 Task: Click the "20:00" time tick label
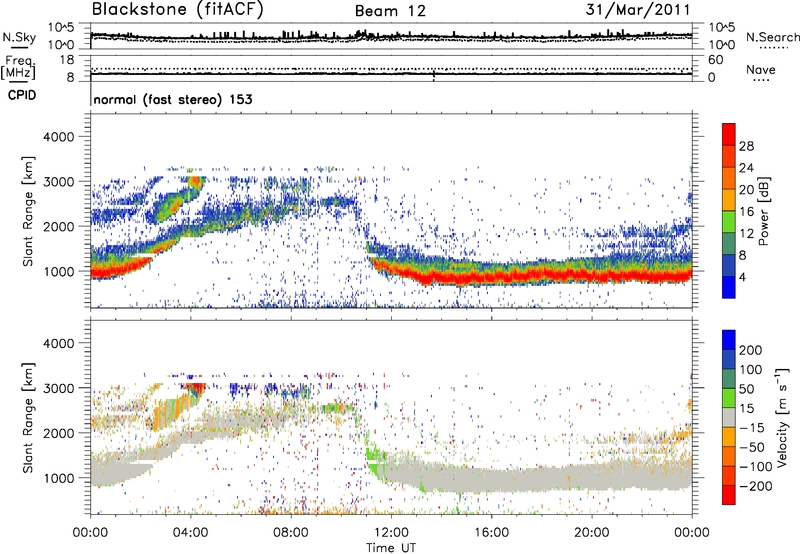tap(591, 533)
